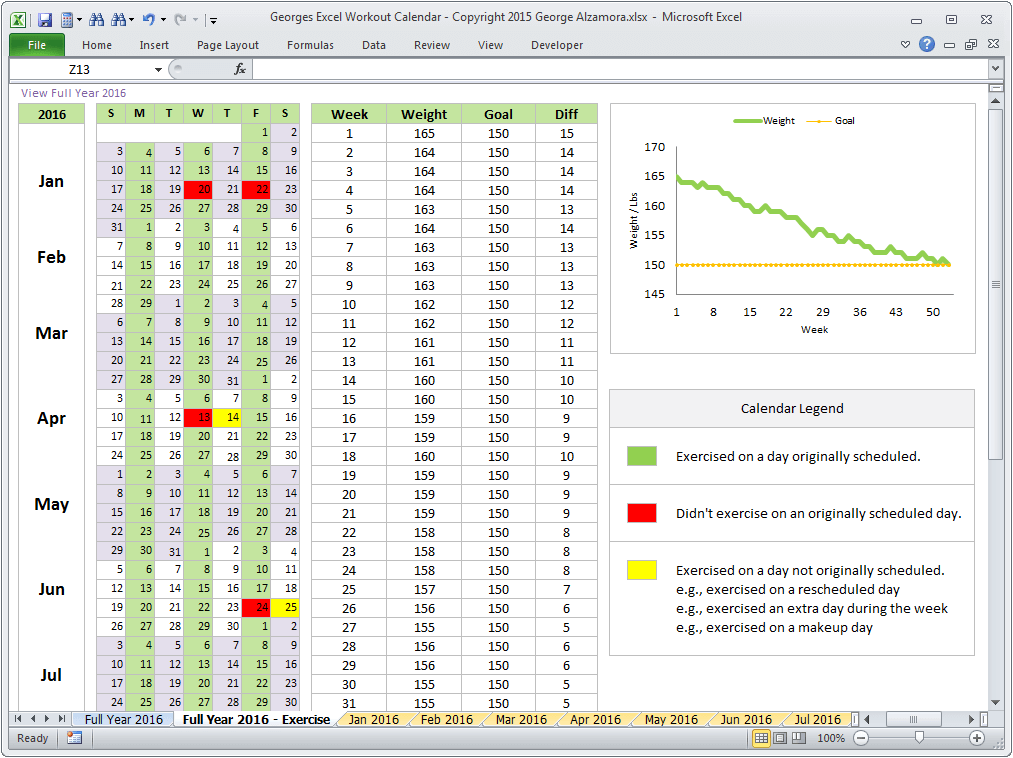The image size is (1013, 758).
Task: Select the yellow June 25 calendar cell
Action: coord(285,607)
